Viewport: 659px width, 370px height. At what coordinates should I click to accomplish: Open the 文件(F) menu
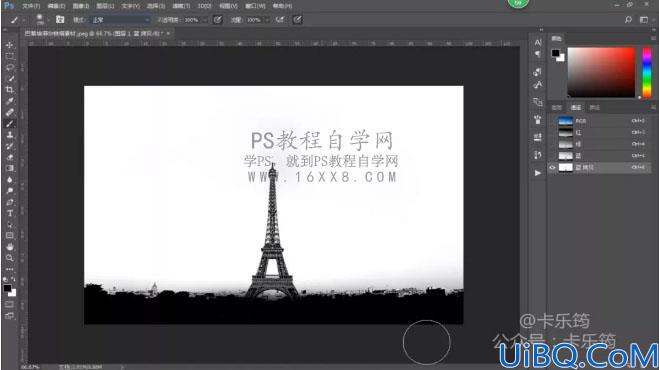click(31, 6)
